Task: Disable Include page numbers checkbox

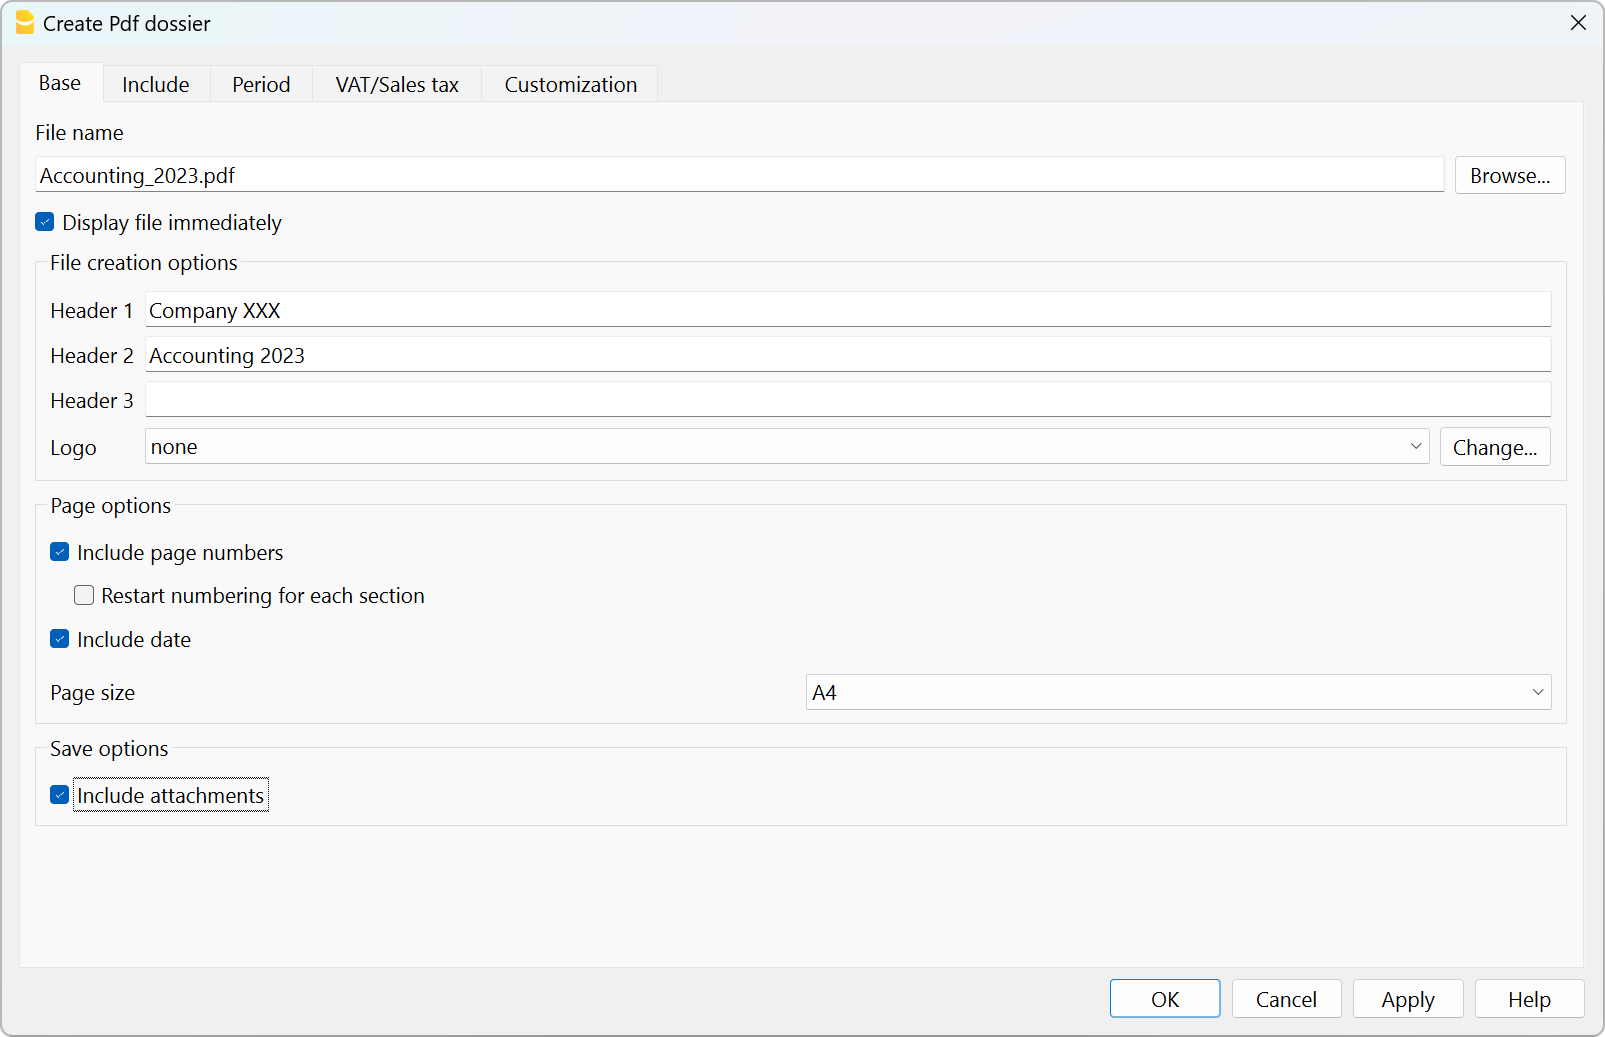Action: [60, 553]
